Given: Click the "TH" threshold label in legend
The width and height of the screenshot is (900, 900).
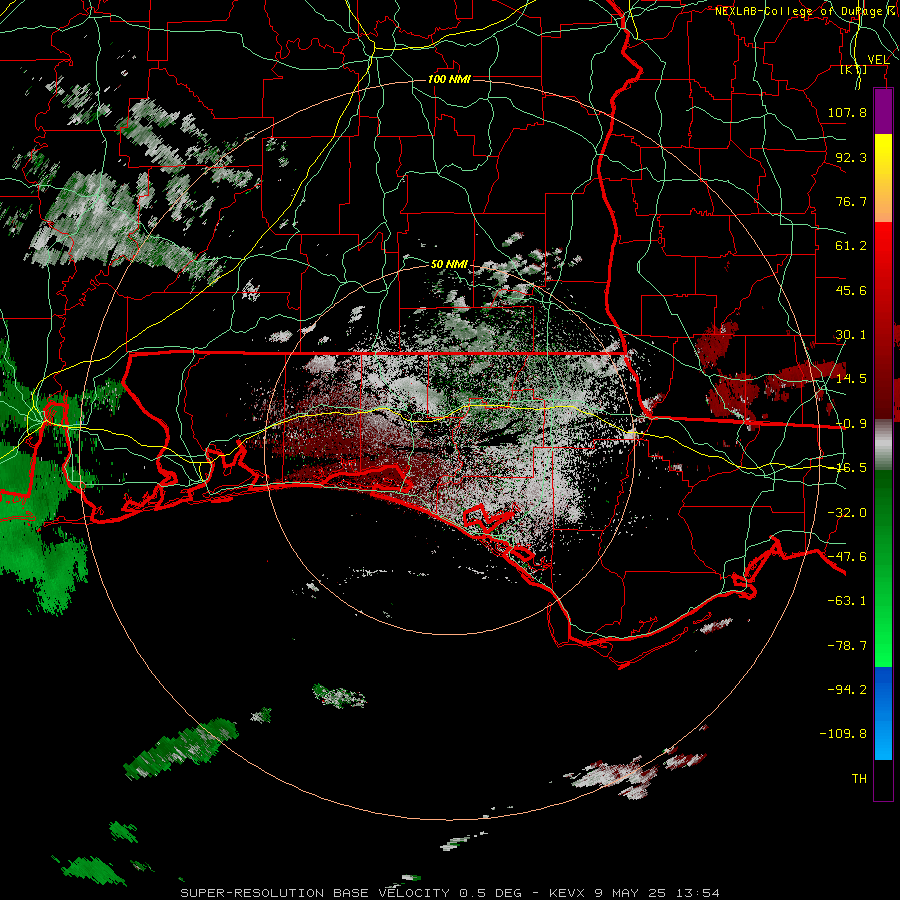Looking at the screenshot, I should click(x=859, y=779).
